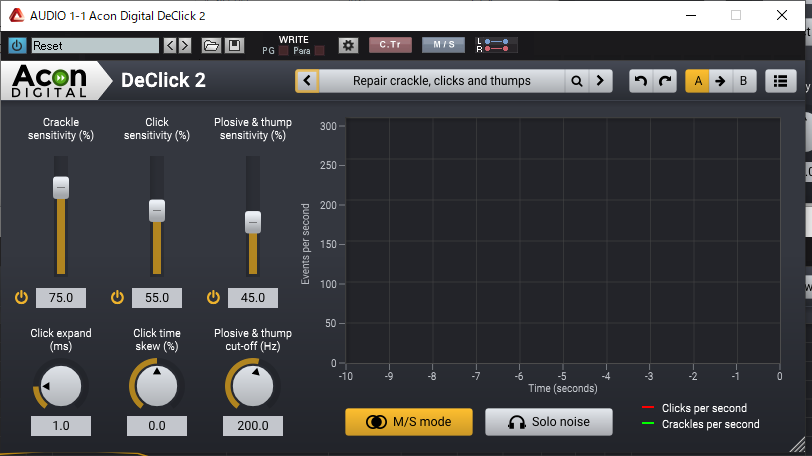Click the cut-off value 200.0
The height and width of the screenshot is (456, 812).
pos(253,426)
